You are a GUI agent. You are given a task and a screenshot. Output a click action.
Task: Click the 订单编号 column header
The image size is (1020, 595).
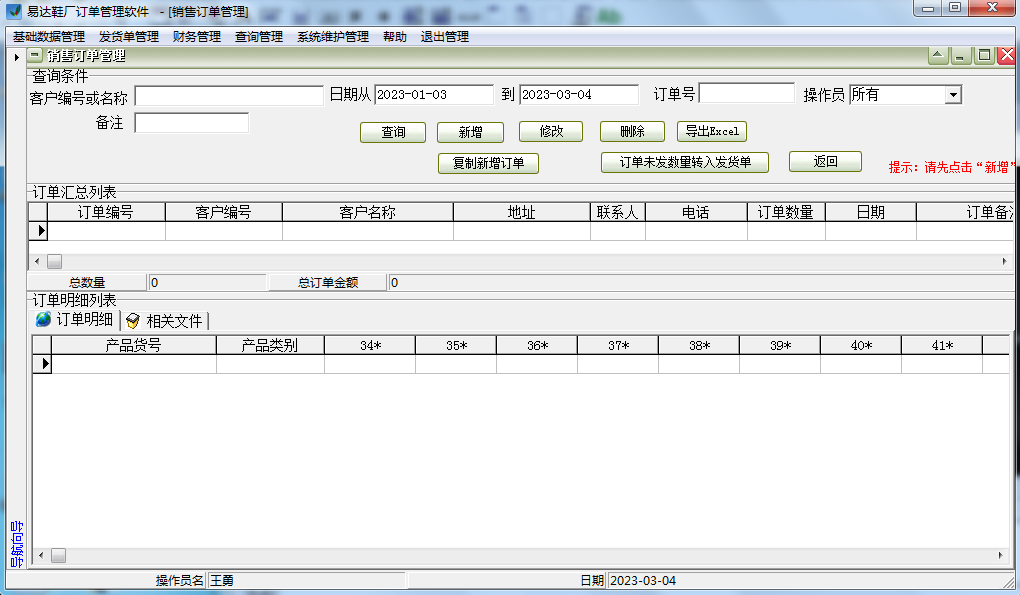(106, 212)
